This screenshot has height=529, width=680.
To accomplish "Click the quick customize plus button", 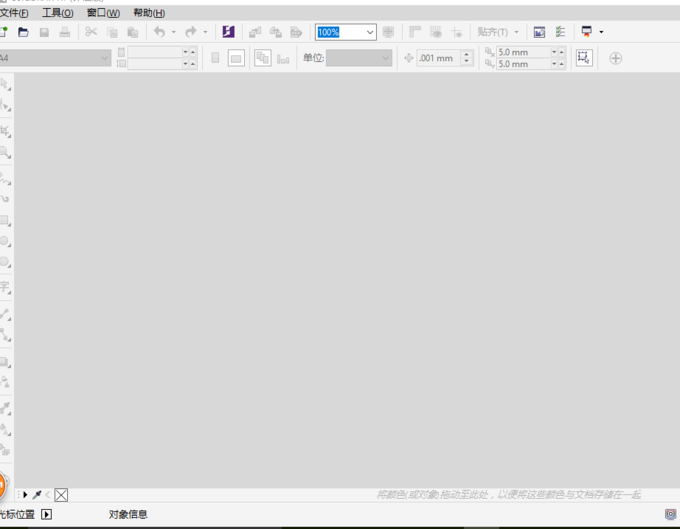I will tap(615, 58).
